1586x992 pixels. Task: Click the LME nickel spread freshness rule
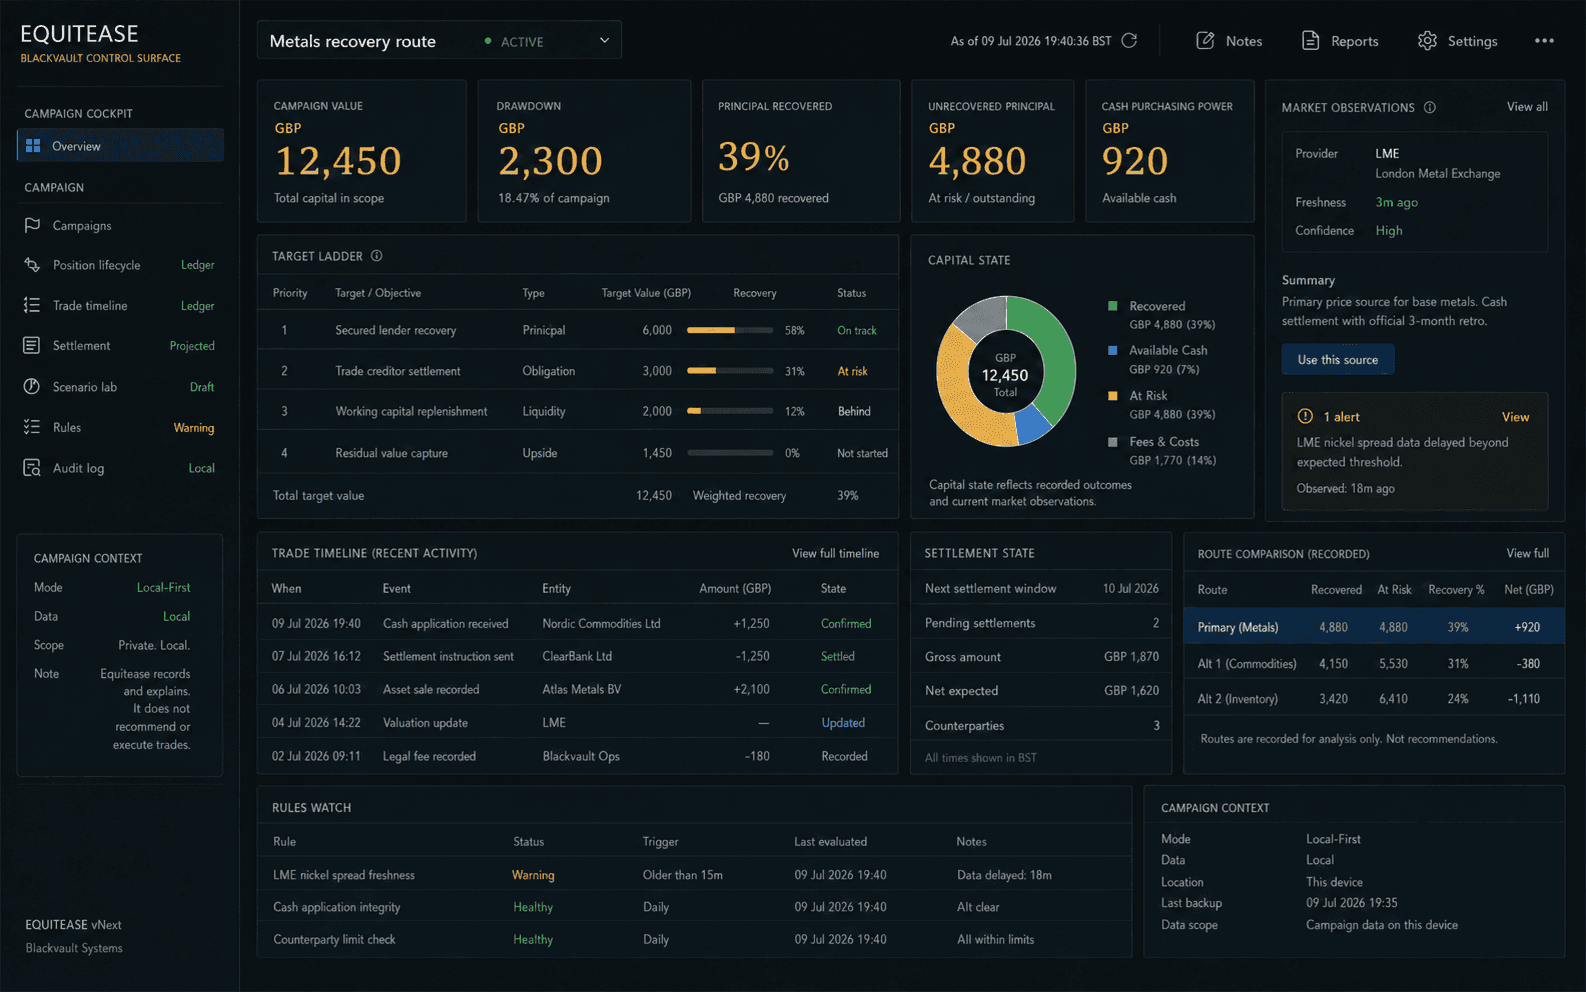(344, 875)
